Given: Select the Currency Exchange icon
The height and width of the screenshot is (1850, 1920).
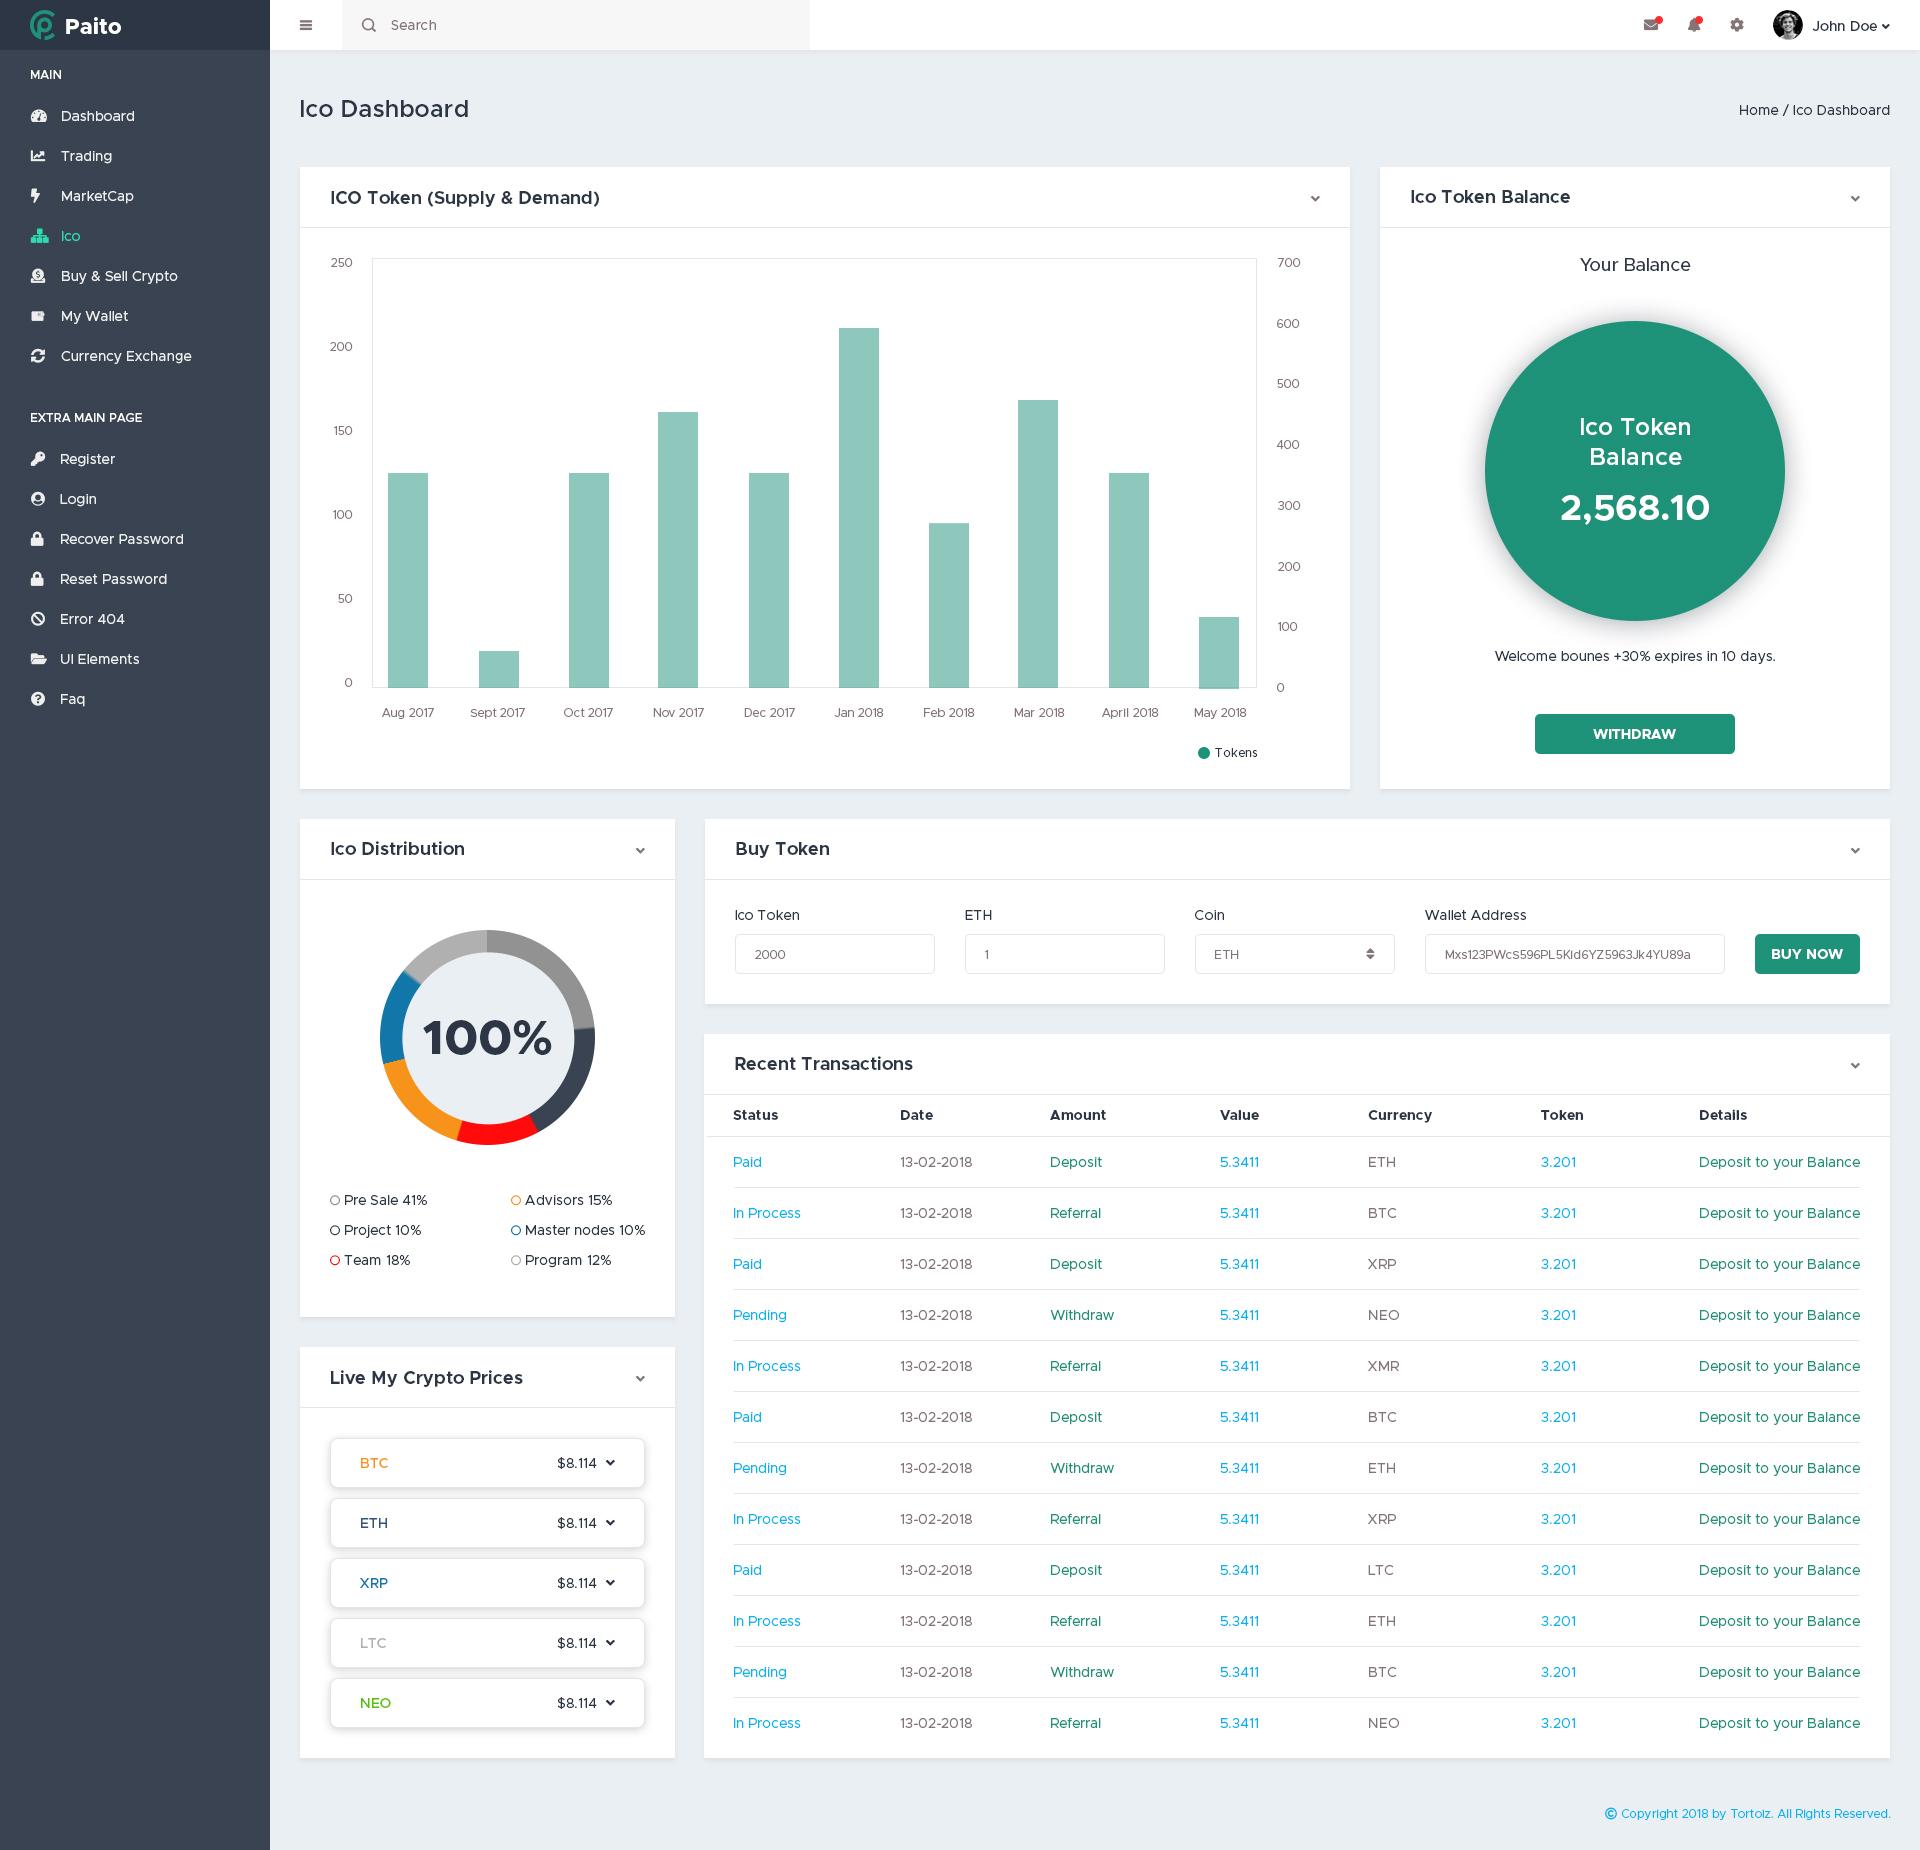Looking at the screenshot, I should click(38, 356).
